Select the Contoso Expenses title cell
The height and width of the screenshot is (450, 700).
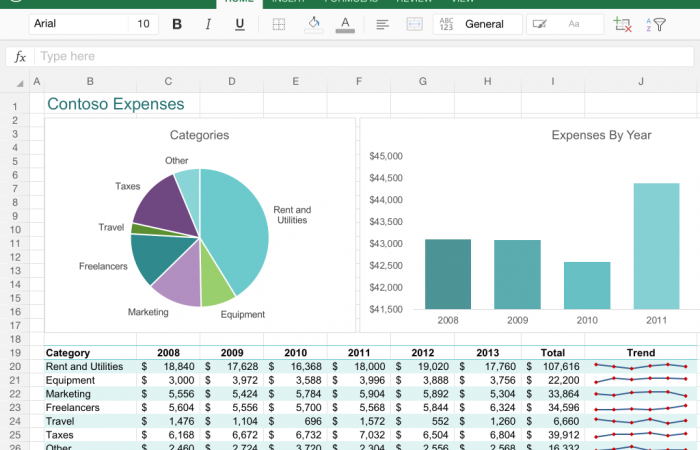115,104
